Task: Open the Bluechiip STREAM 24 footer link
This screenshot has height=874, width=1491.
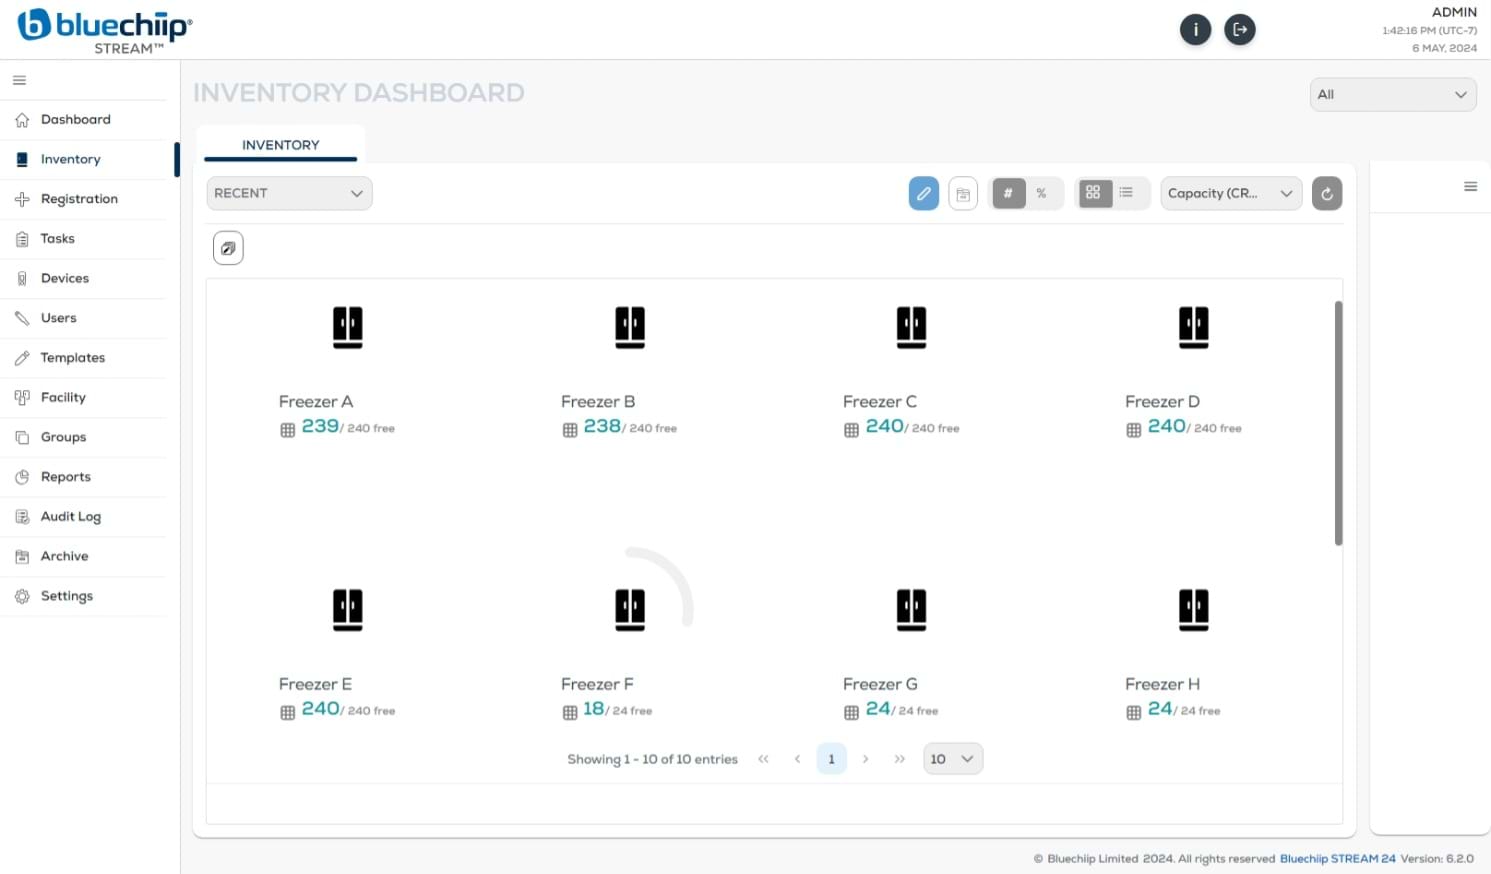Action: point(1337,859)
